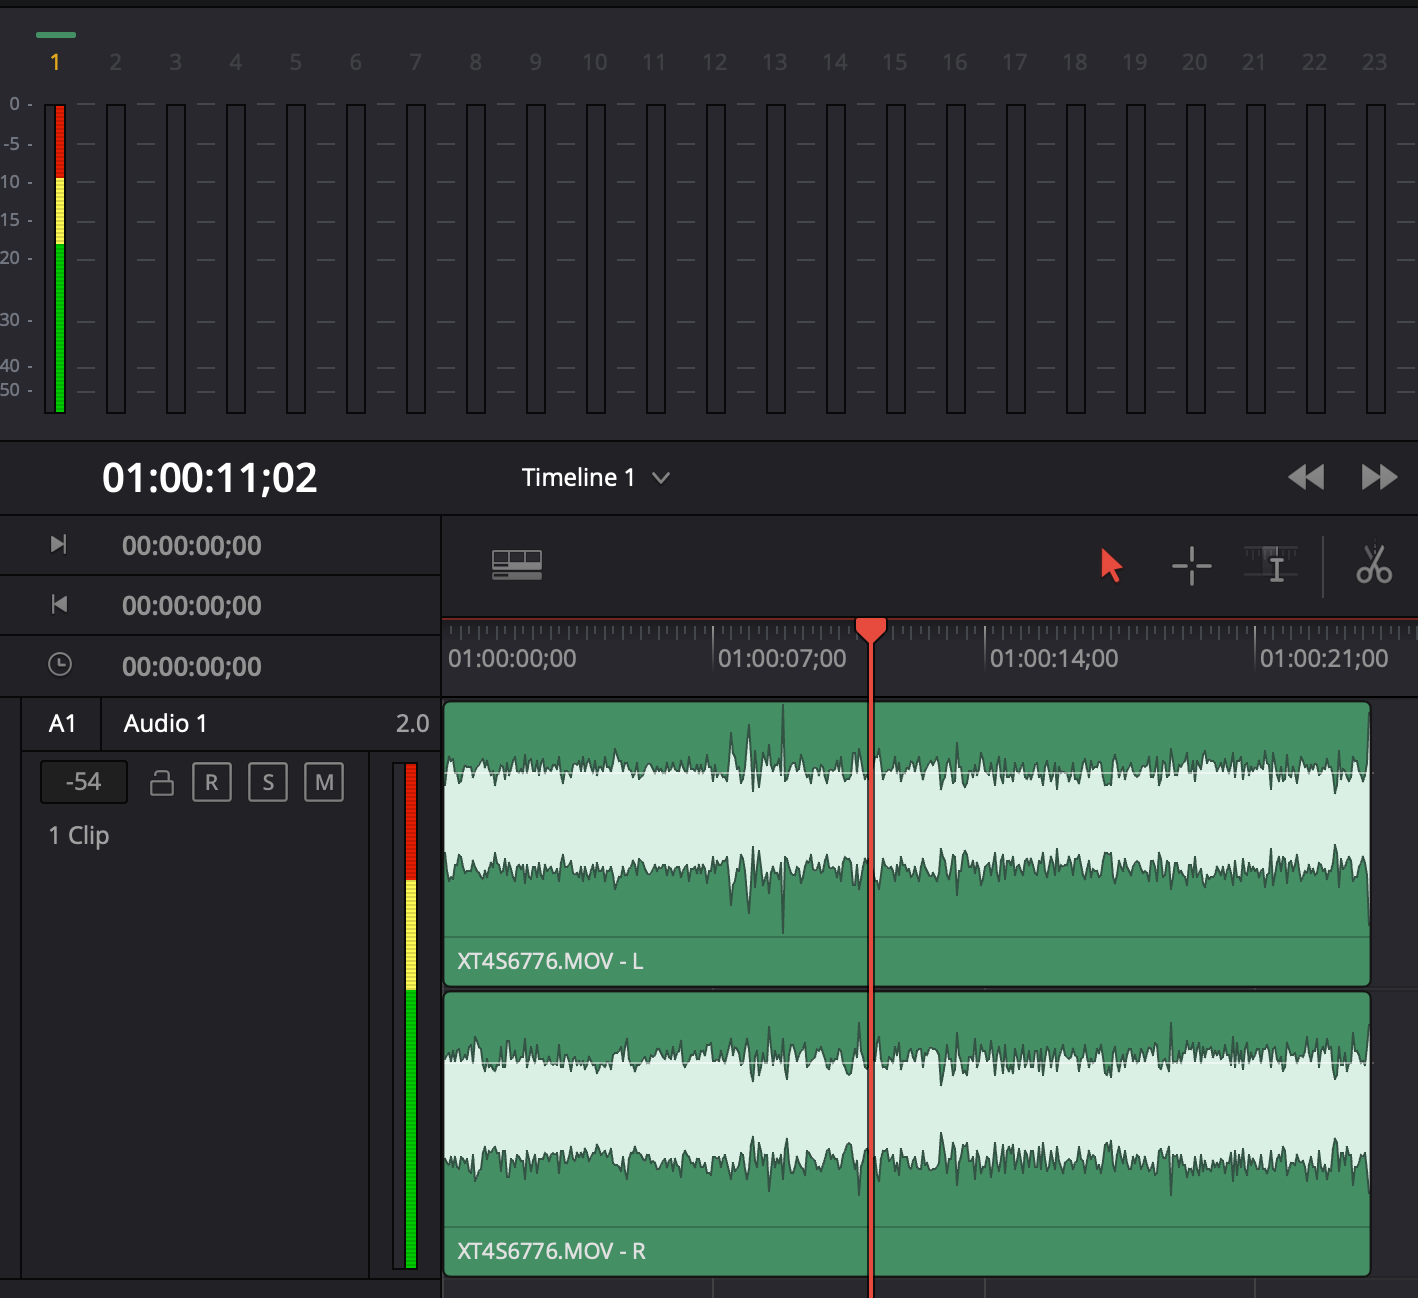Click ruler at 01:00:00;00
Screen dimensions: 1418x1298
point(512,658)
